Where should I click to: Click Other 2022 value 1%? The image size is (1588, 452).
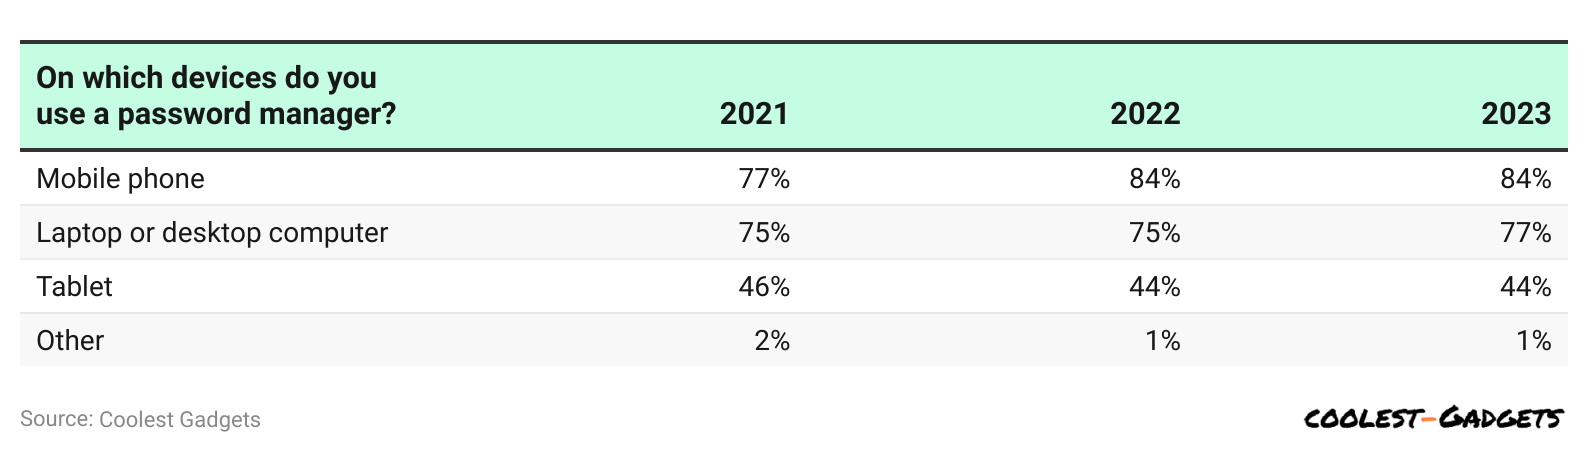(1163, 341)
